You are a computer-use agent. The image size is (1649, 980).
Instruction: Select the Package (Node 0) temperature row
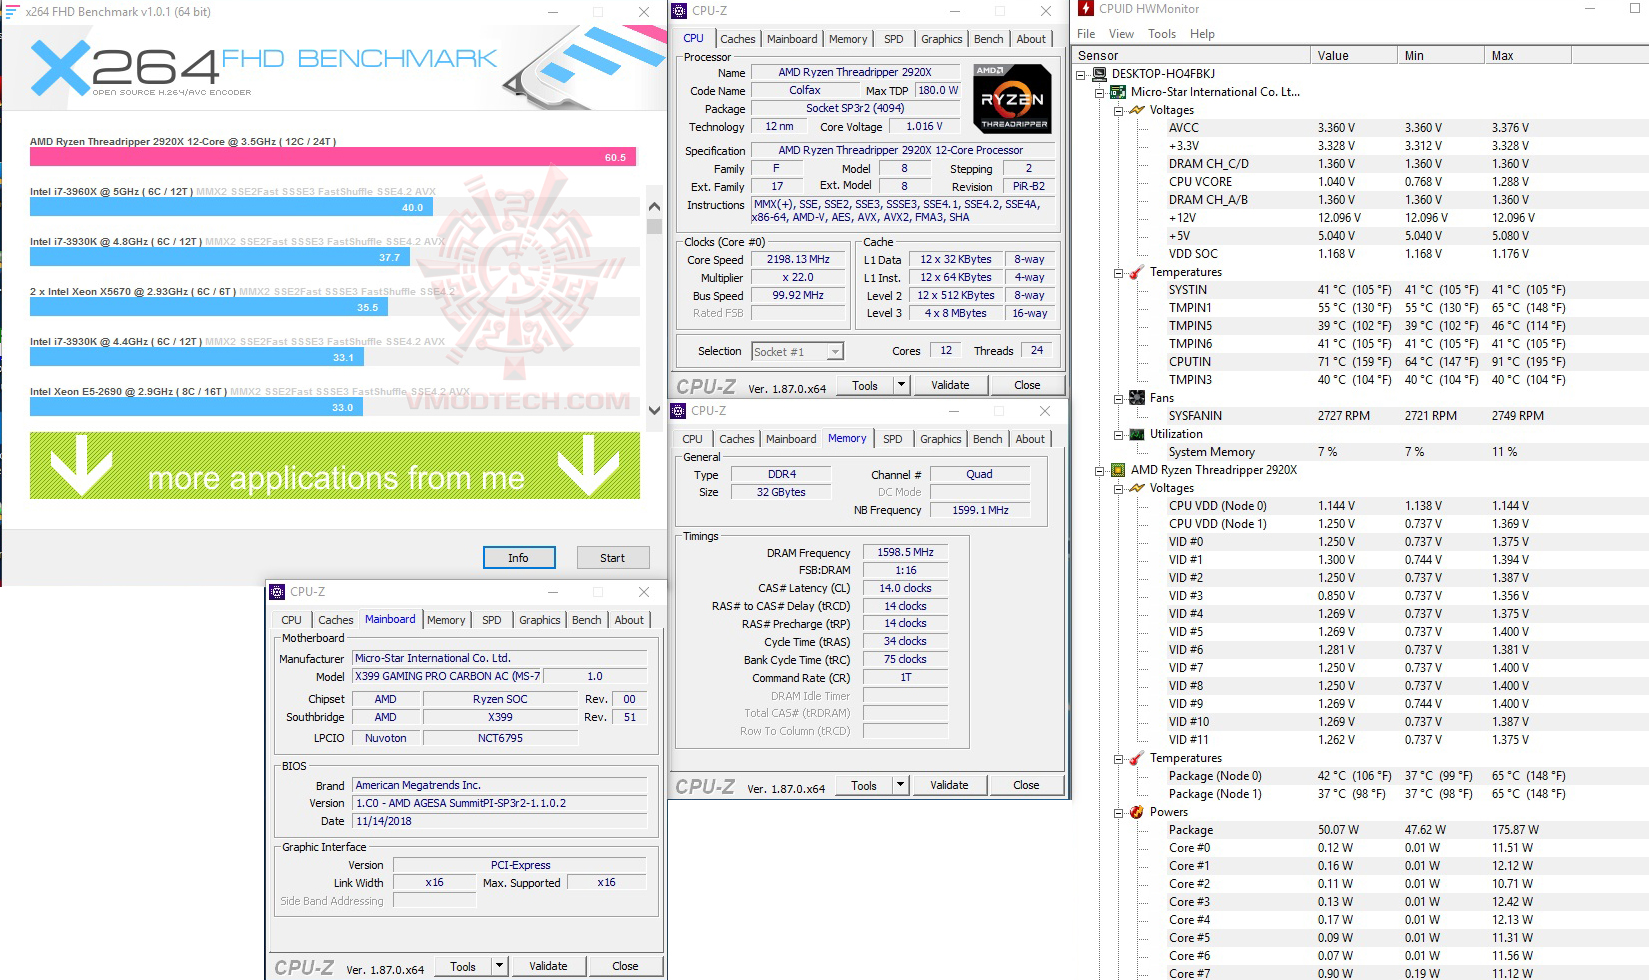(1360, 776)
